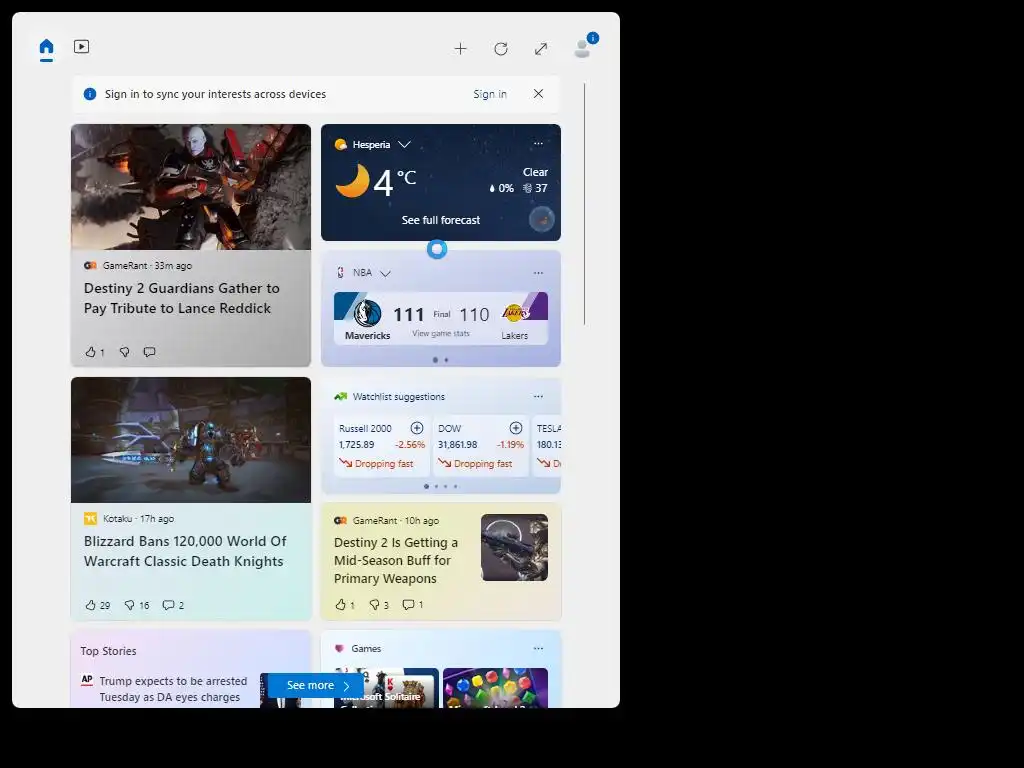Add widgets with the plus icon
This screenshot has height=768, width=1024.
tap(460, 49)
